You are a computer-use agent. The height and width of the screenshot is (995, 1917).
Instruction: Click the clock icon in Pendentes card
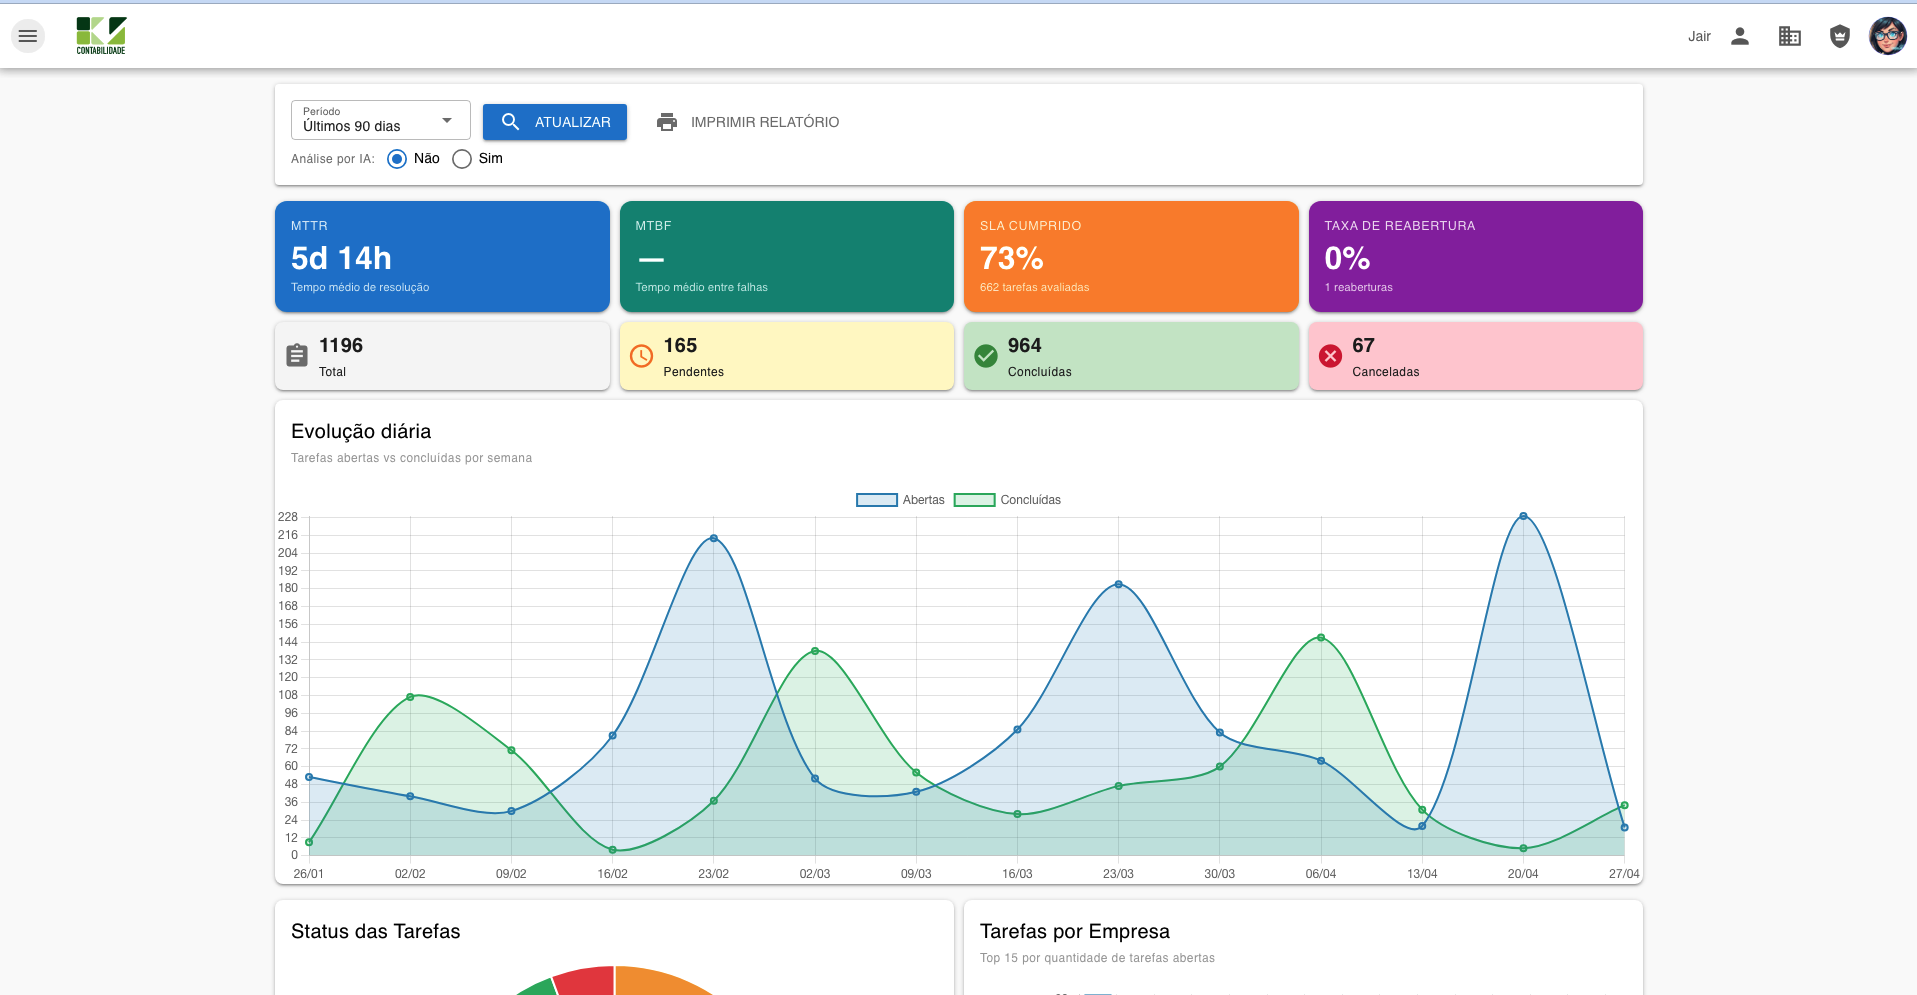coord(641,356)
